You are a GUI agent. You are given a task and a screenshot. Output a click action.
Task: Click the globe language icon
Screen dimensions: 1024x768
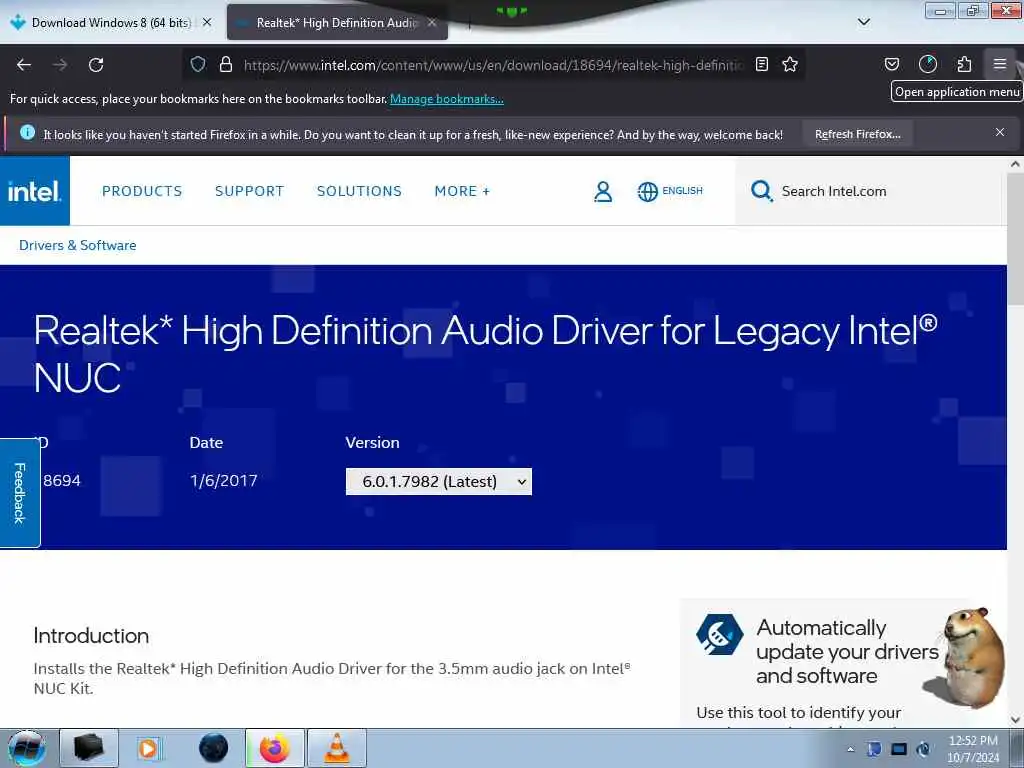coord(647,191)
